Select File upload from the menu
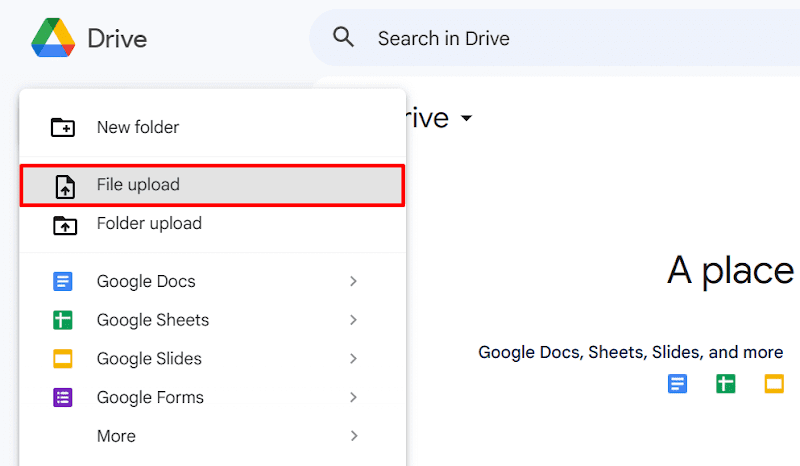Screen dimensions: 800x466 point(138,186)
